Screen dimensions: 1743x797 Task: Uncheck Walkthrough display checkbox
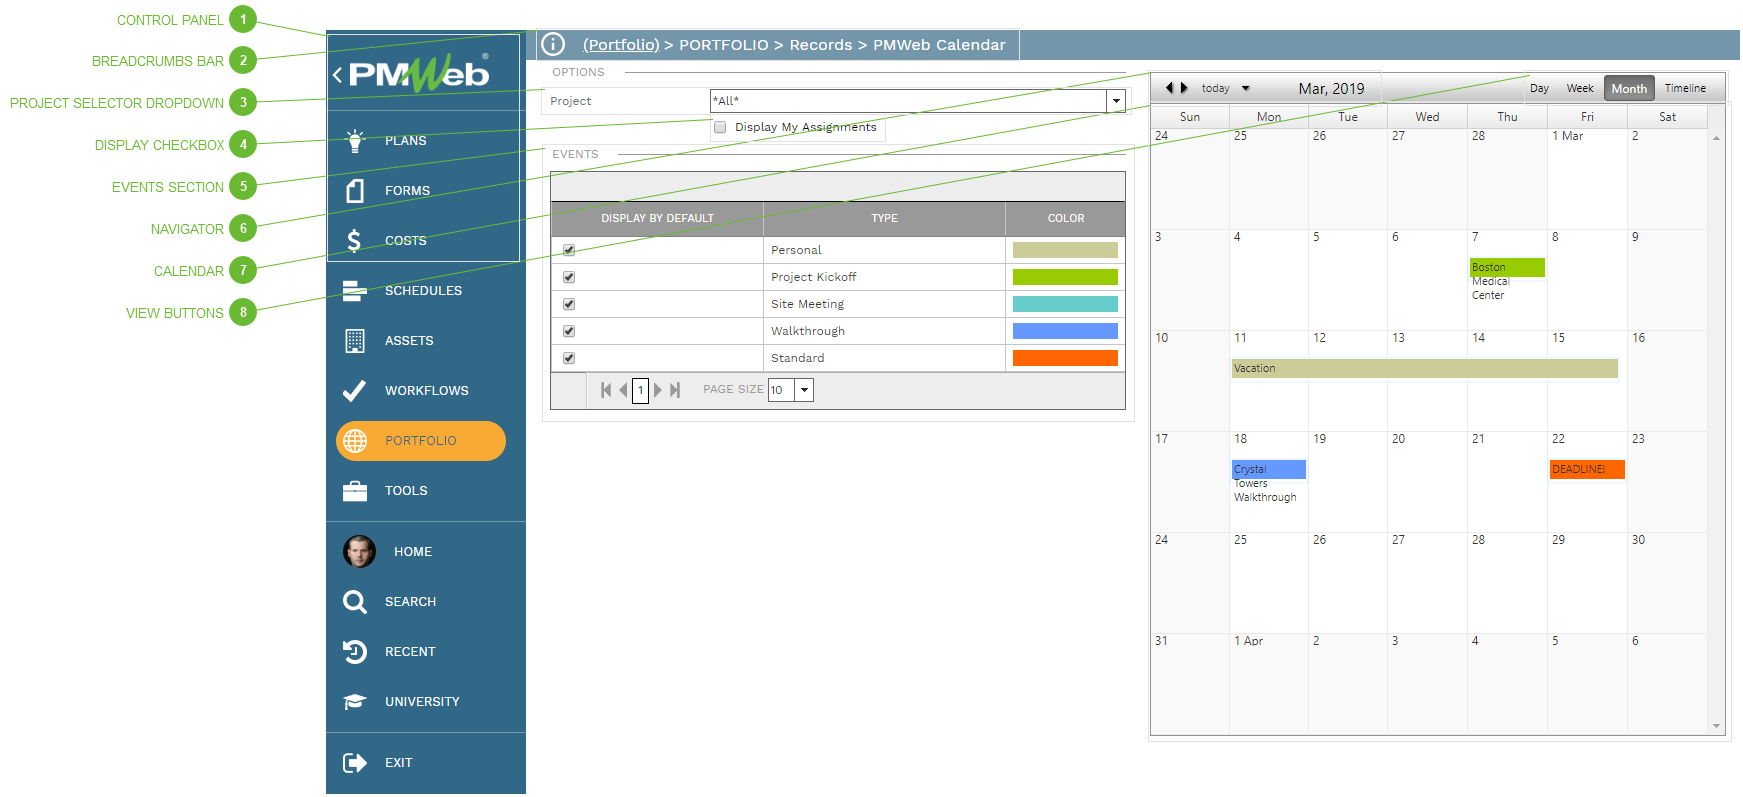[569, 331]
